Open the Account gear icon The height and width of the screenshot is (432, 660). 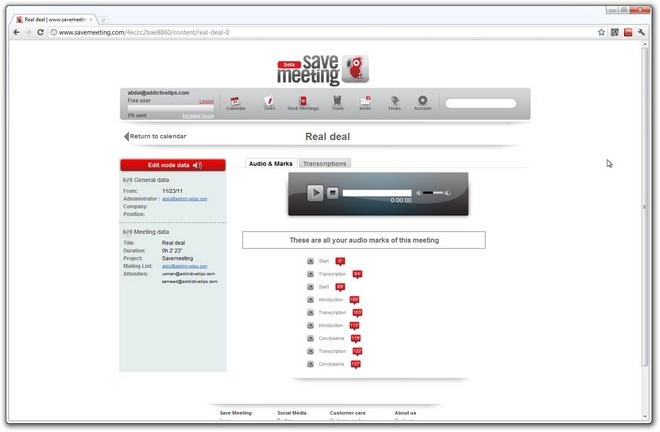click(423, 103)
